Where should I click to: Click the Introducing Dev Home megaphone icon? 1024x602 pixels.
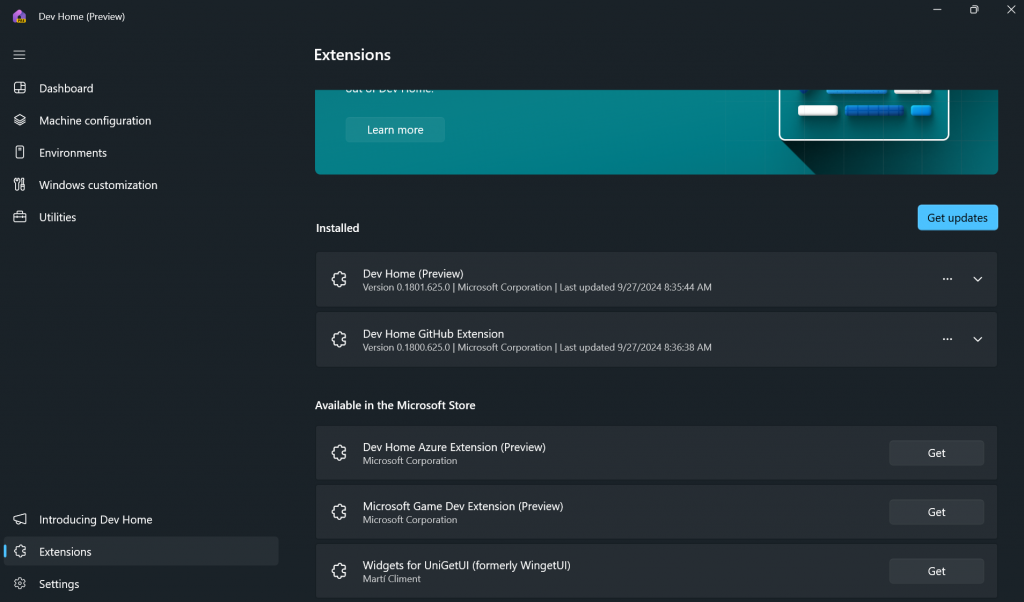tap(20, 520)
